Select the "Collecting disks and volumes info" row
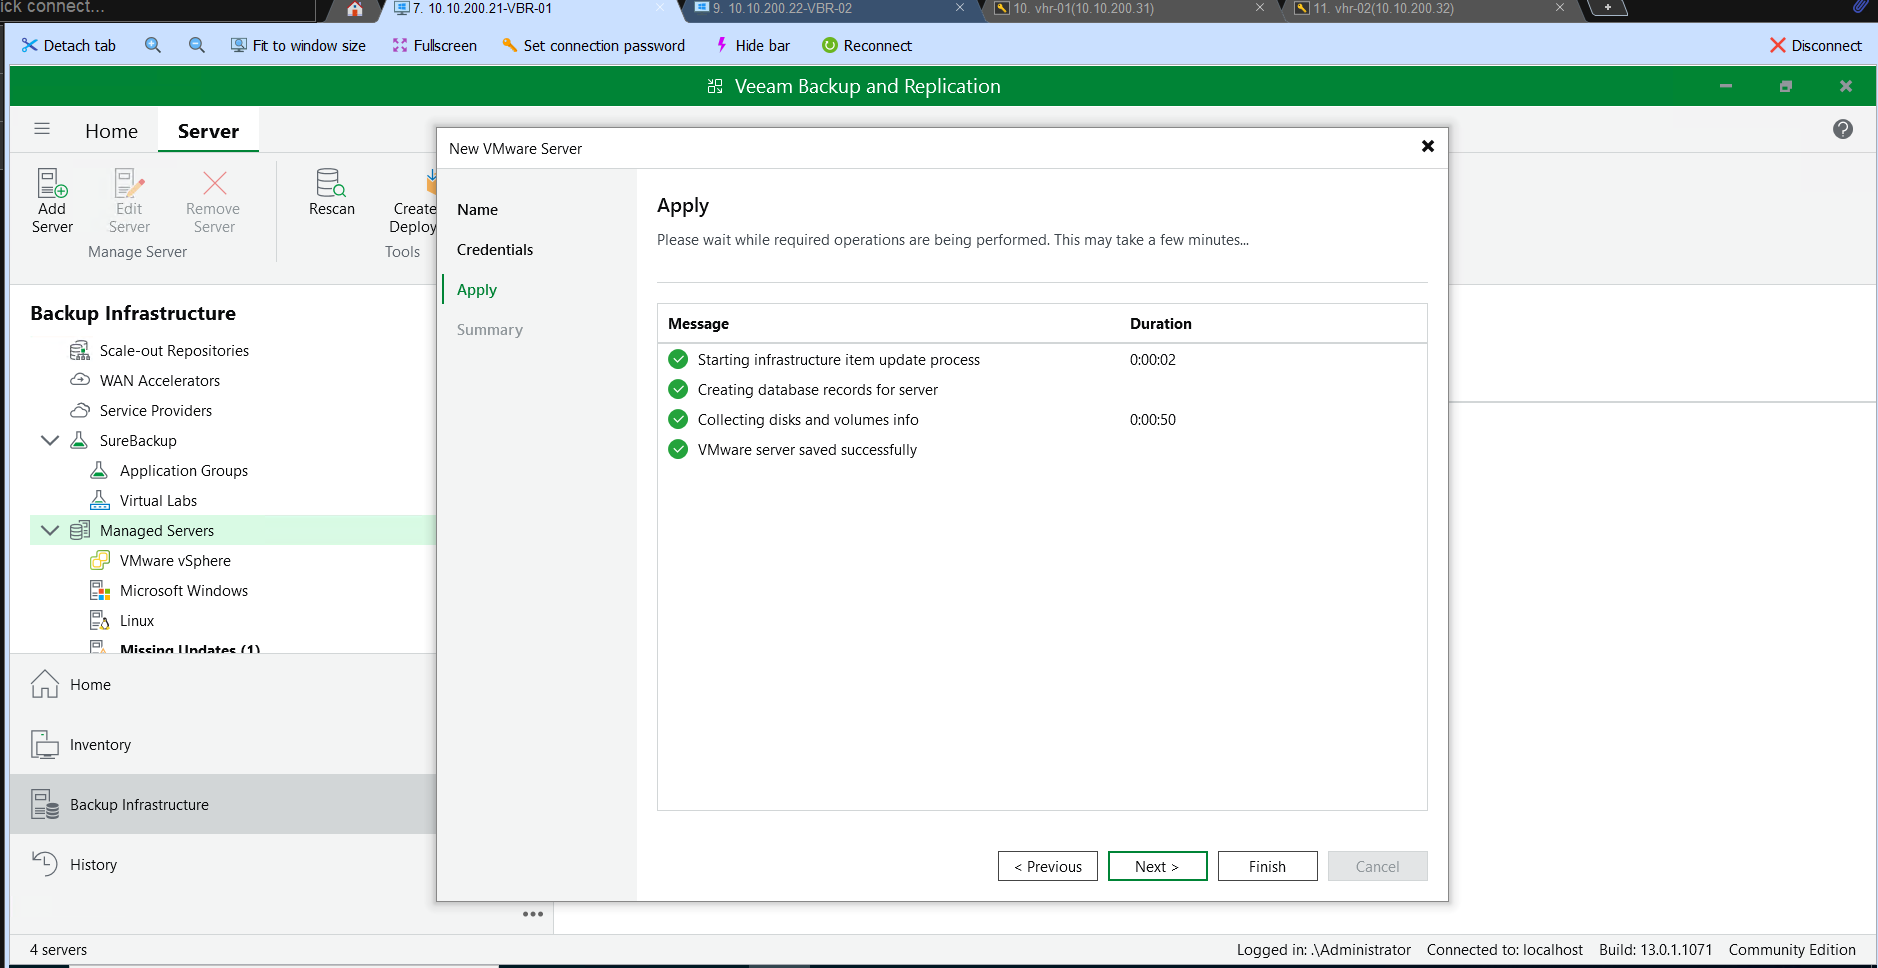The height and width of the screenshot is (968, 1878). pos(1042,420)
